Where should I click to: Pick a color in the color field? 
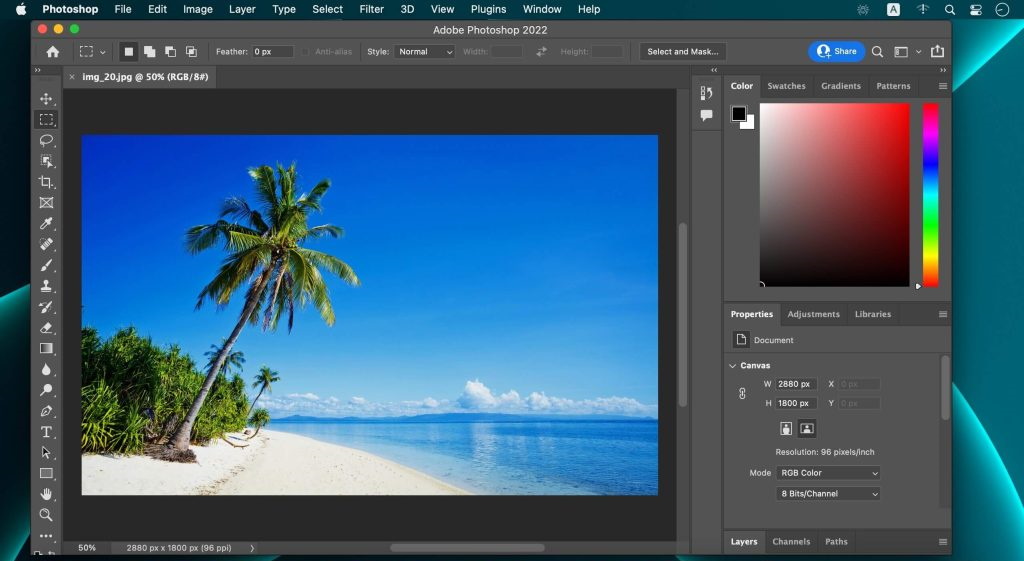(x=835, y=195)
